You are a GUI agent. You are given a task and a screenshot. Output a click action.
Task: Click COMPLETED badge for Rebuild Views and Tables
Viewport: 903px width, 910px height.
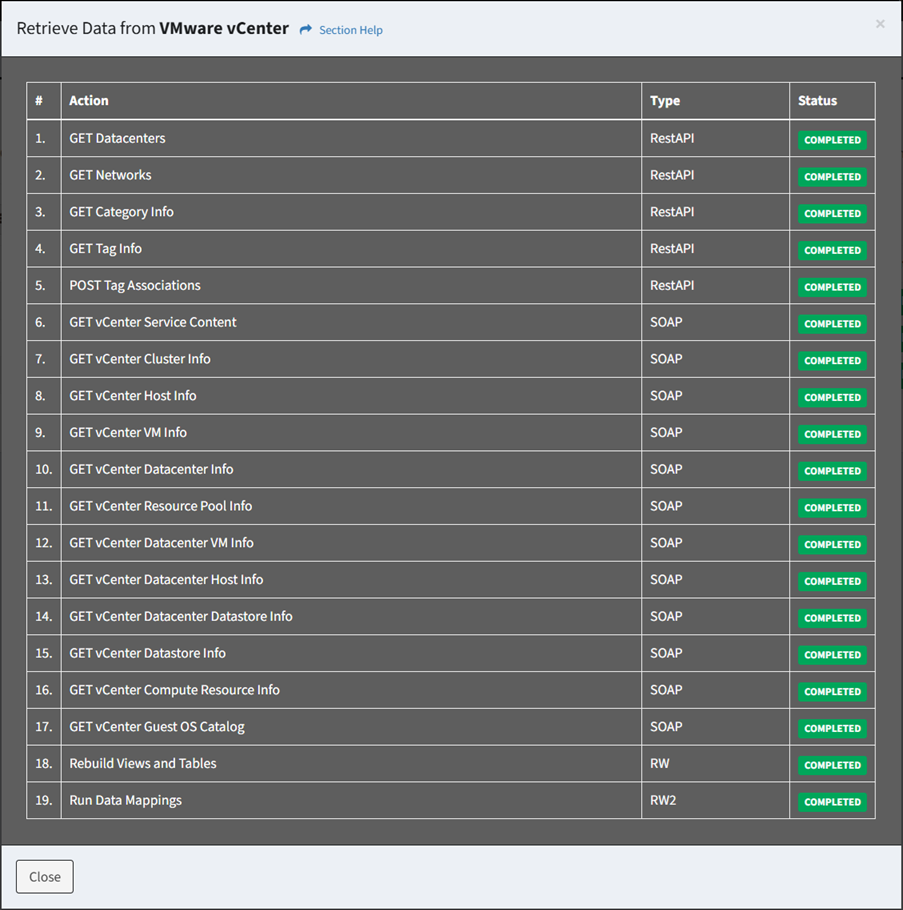pos(832,765)
